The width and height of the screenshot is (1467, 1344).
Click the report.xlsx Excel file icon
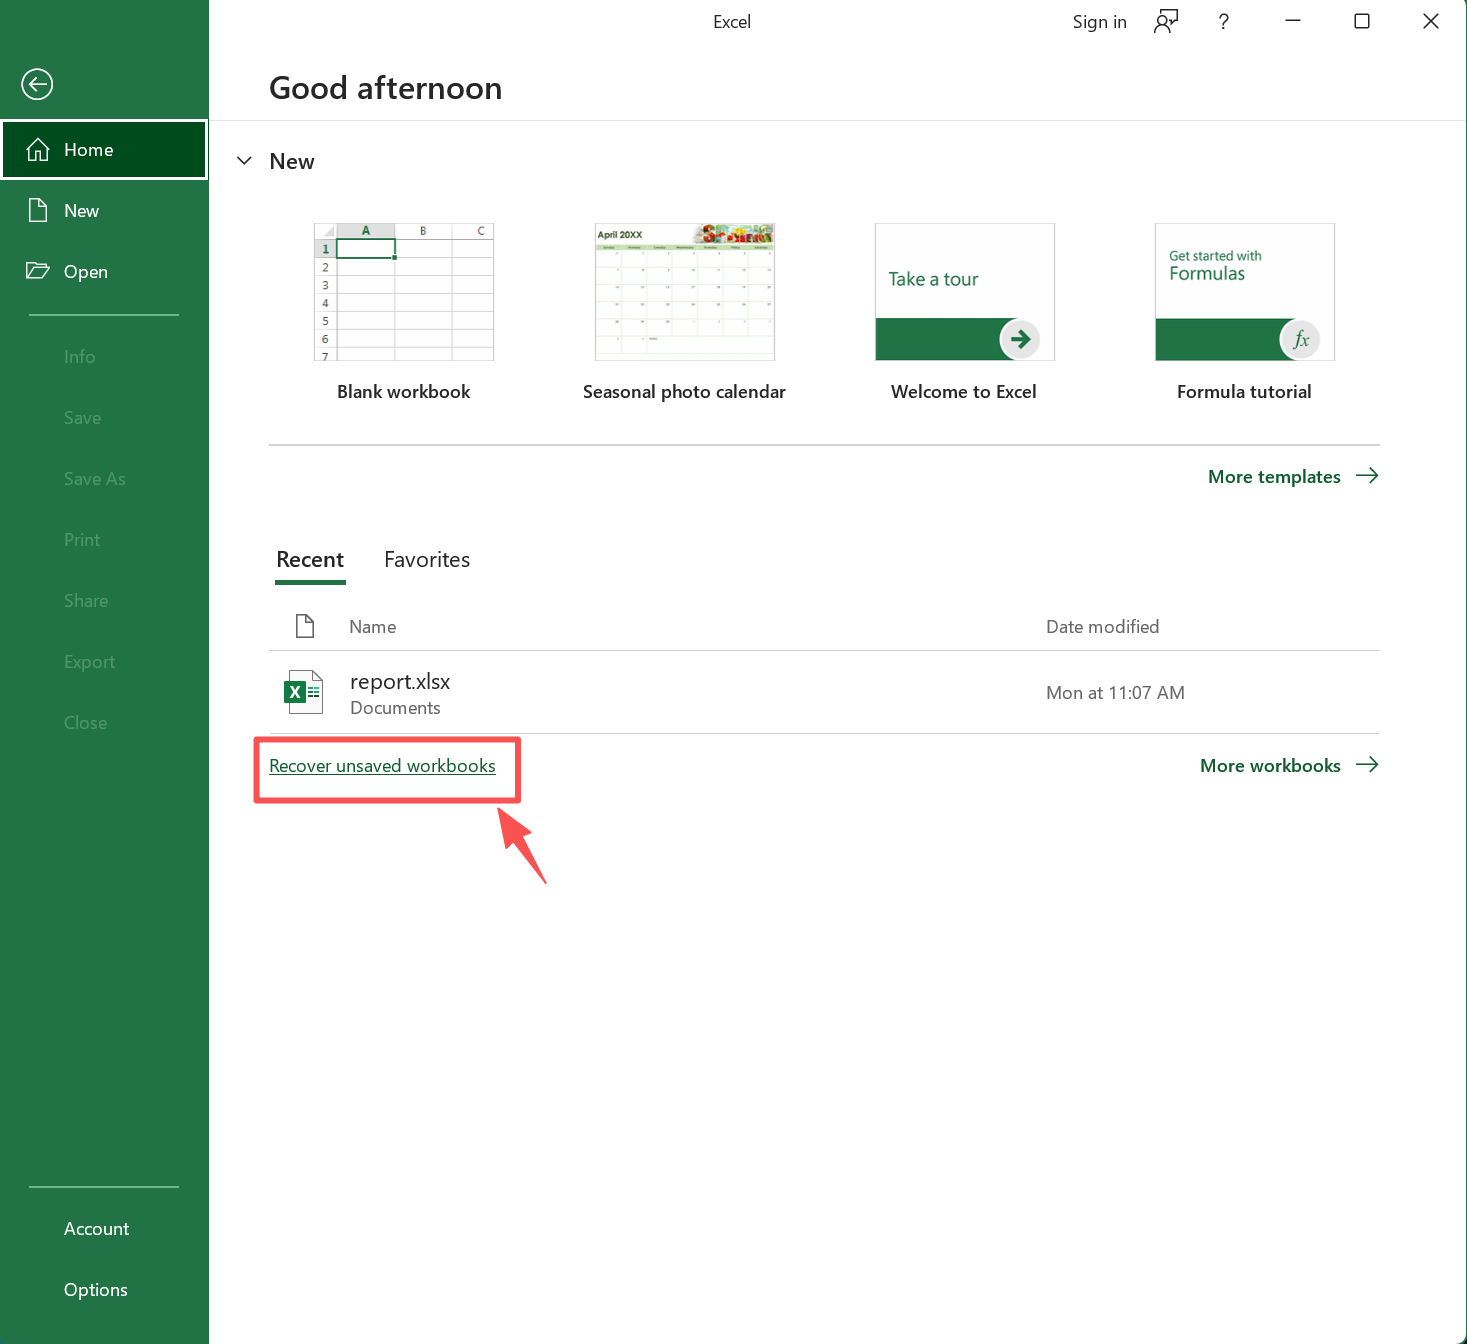304,692
